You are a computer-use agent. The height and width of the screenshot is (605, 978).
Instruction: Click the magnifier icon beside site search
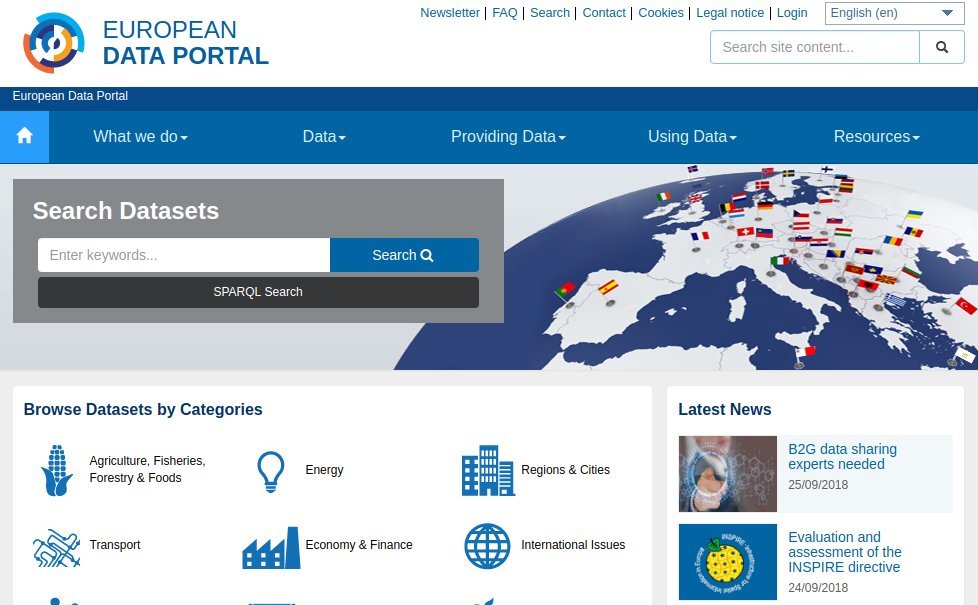(x=942, y=47)
